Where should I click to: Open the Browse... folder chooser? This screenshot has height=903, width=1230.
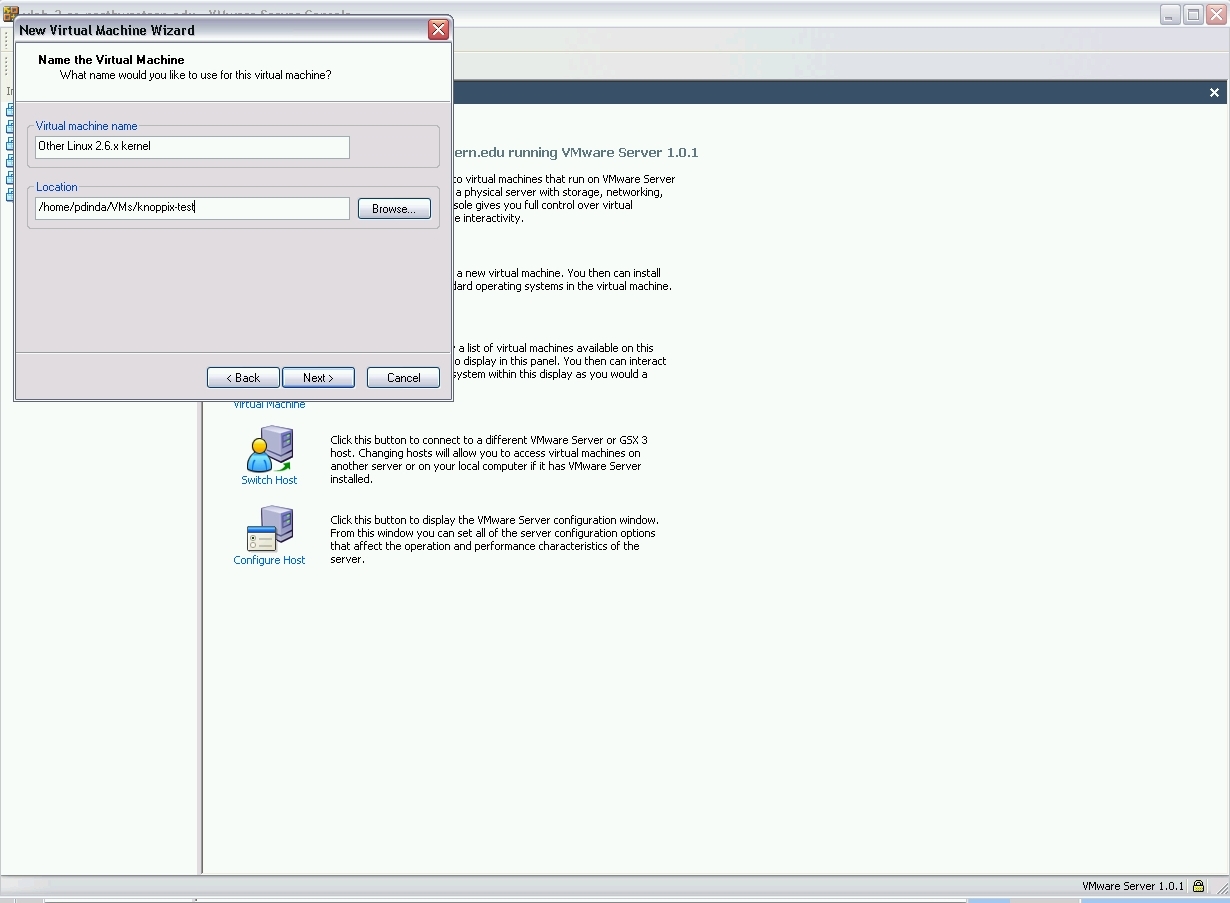pyautogui.click(x=394, y=209)
